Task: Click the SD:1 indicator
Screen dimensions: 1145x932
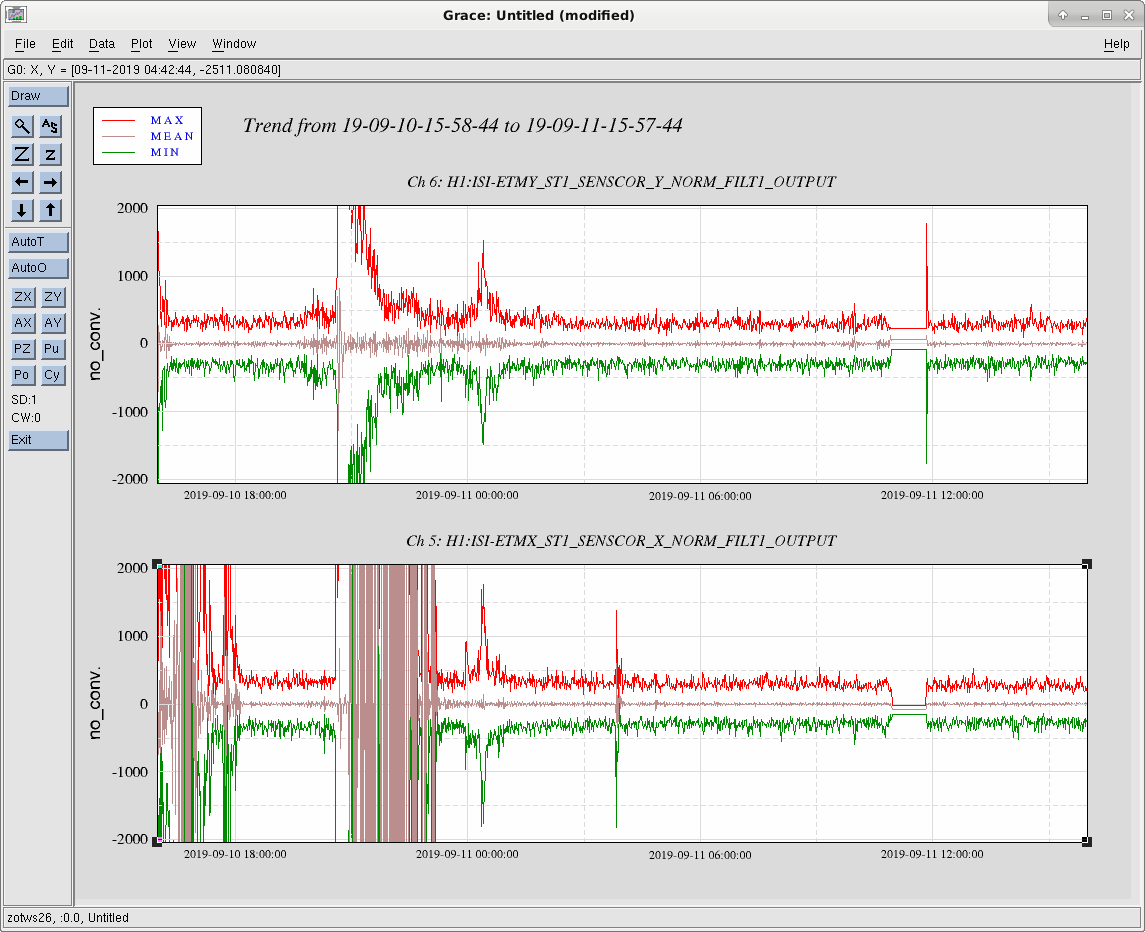Action: (24, 400)
